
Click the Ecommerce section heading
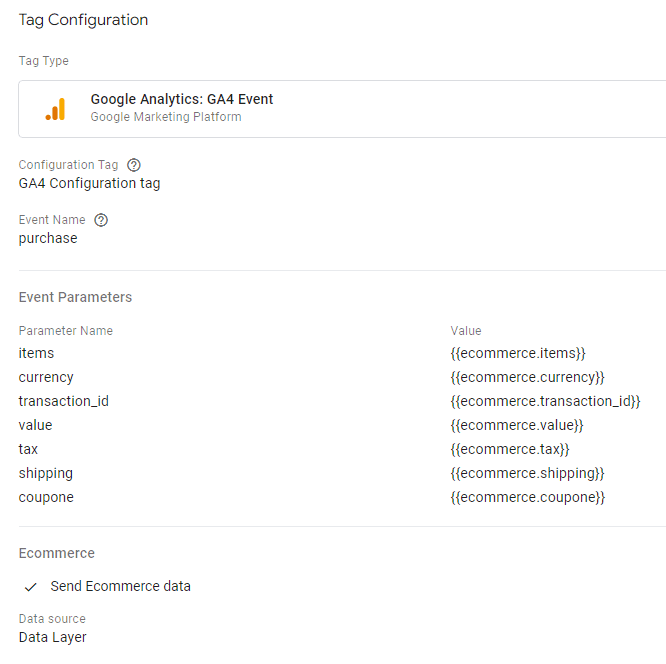57,553
